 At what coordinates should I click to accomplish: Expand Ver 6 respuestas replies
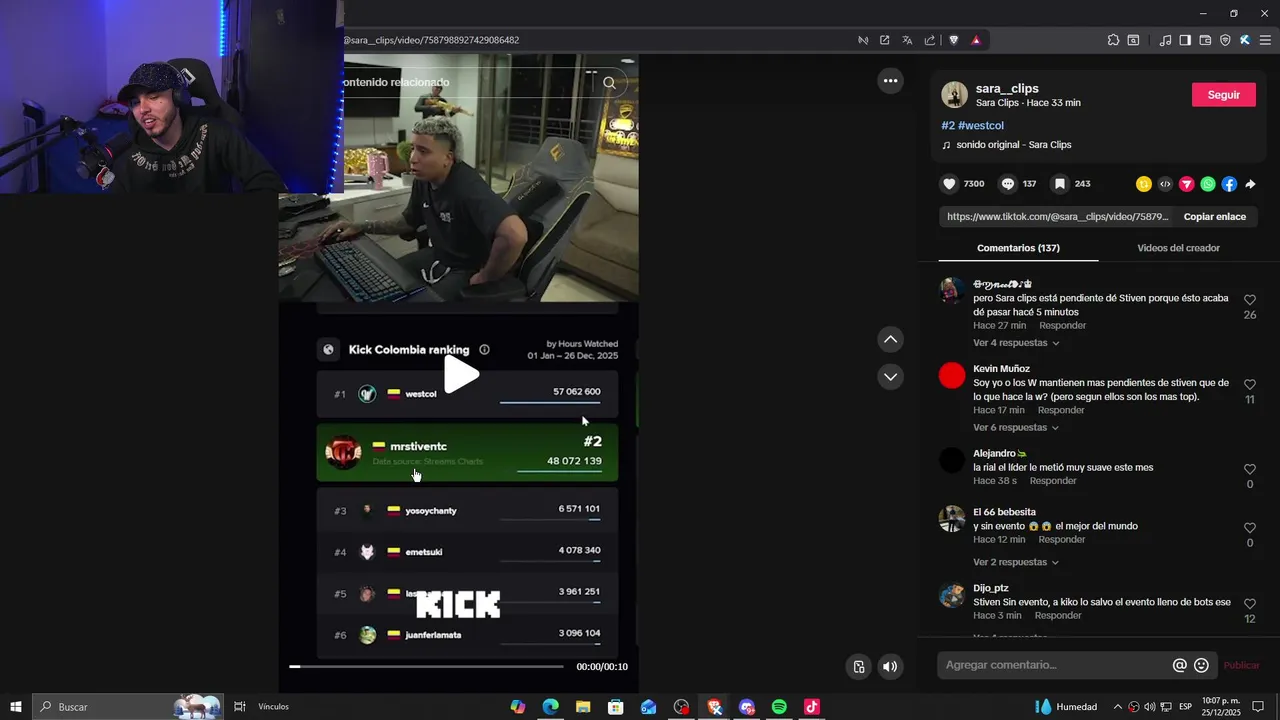(x=1015, y=428)
